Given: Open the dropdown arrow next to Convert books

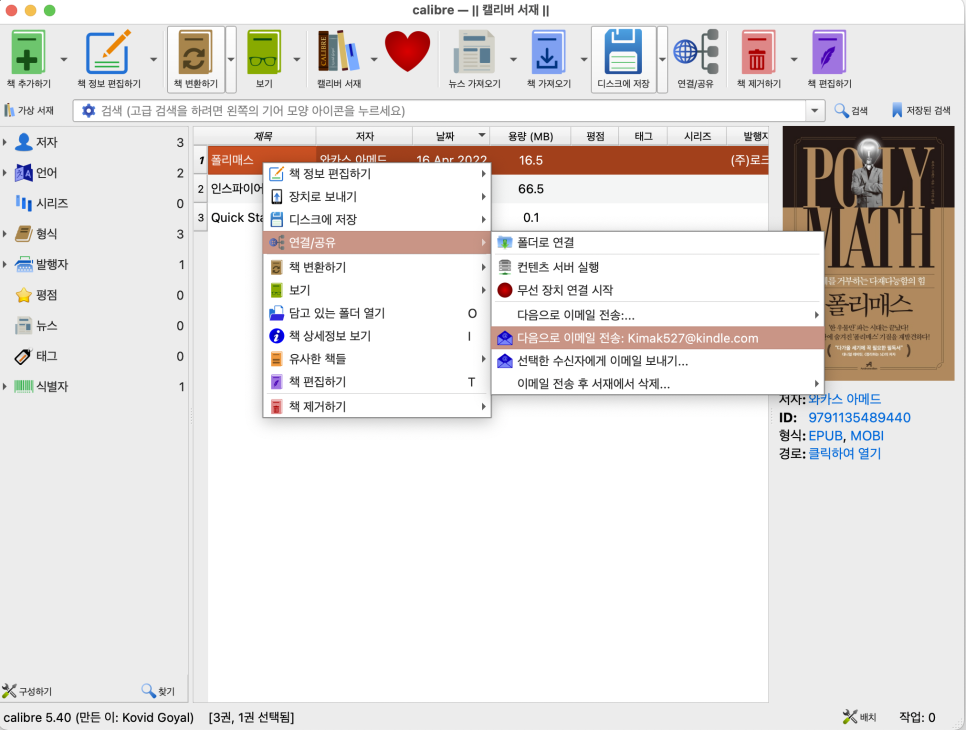Looking at the screenshot, I should tap(231, 60).
